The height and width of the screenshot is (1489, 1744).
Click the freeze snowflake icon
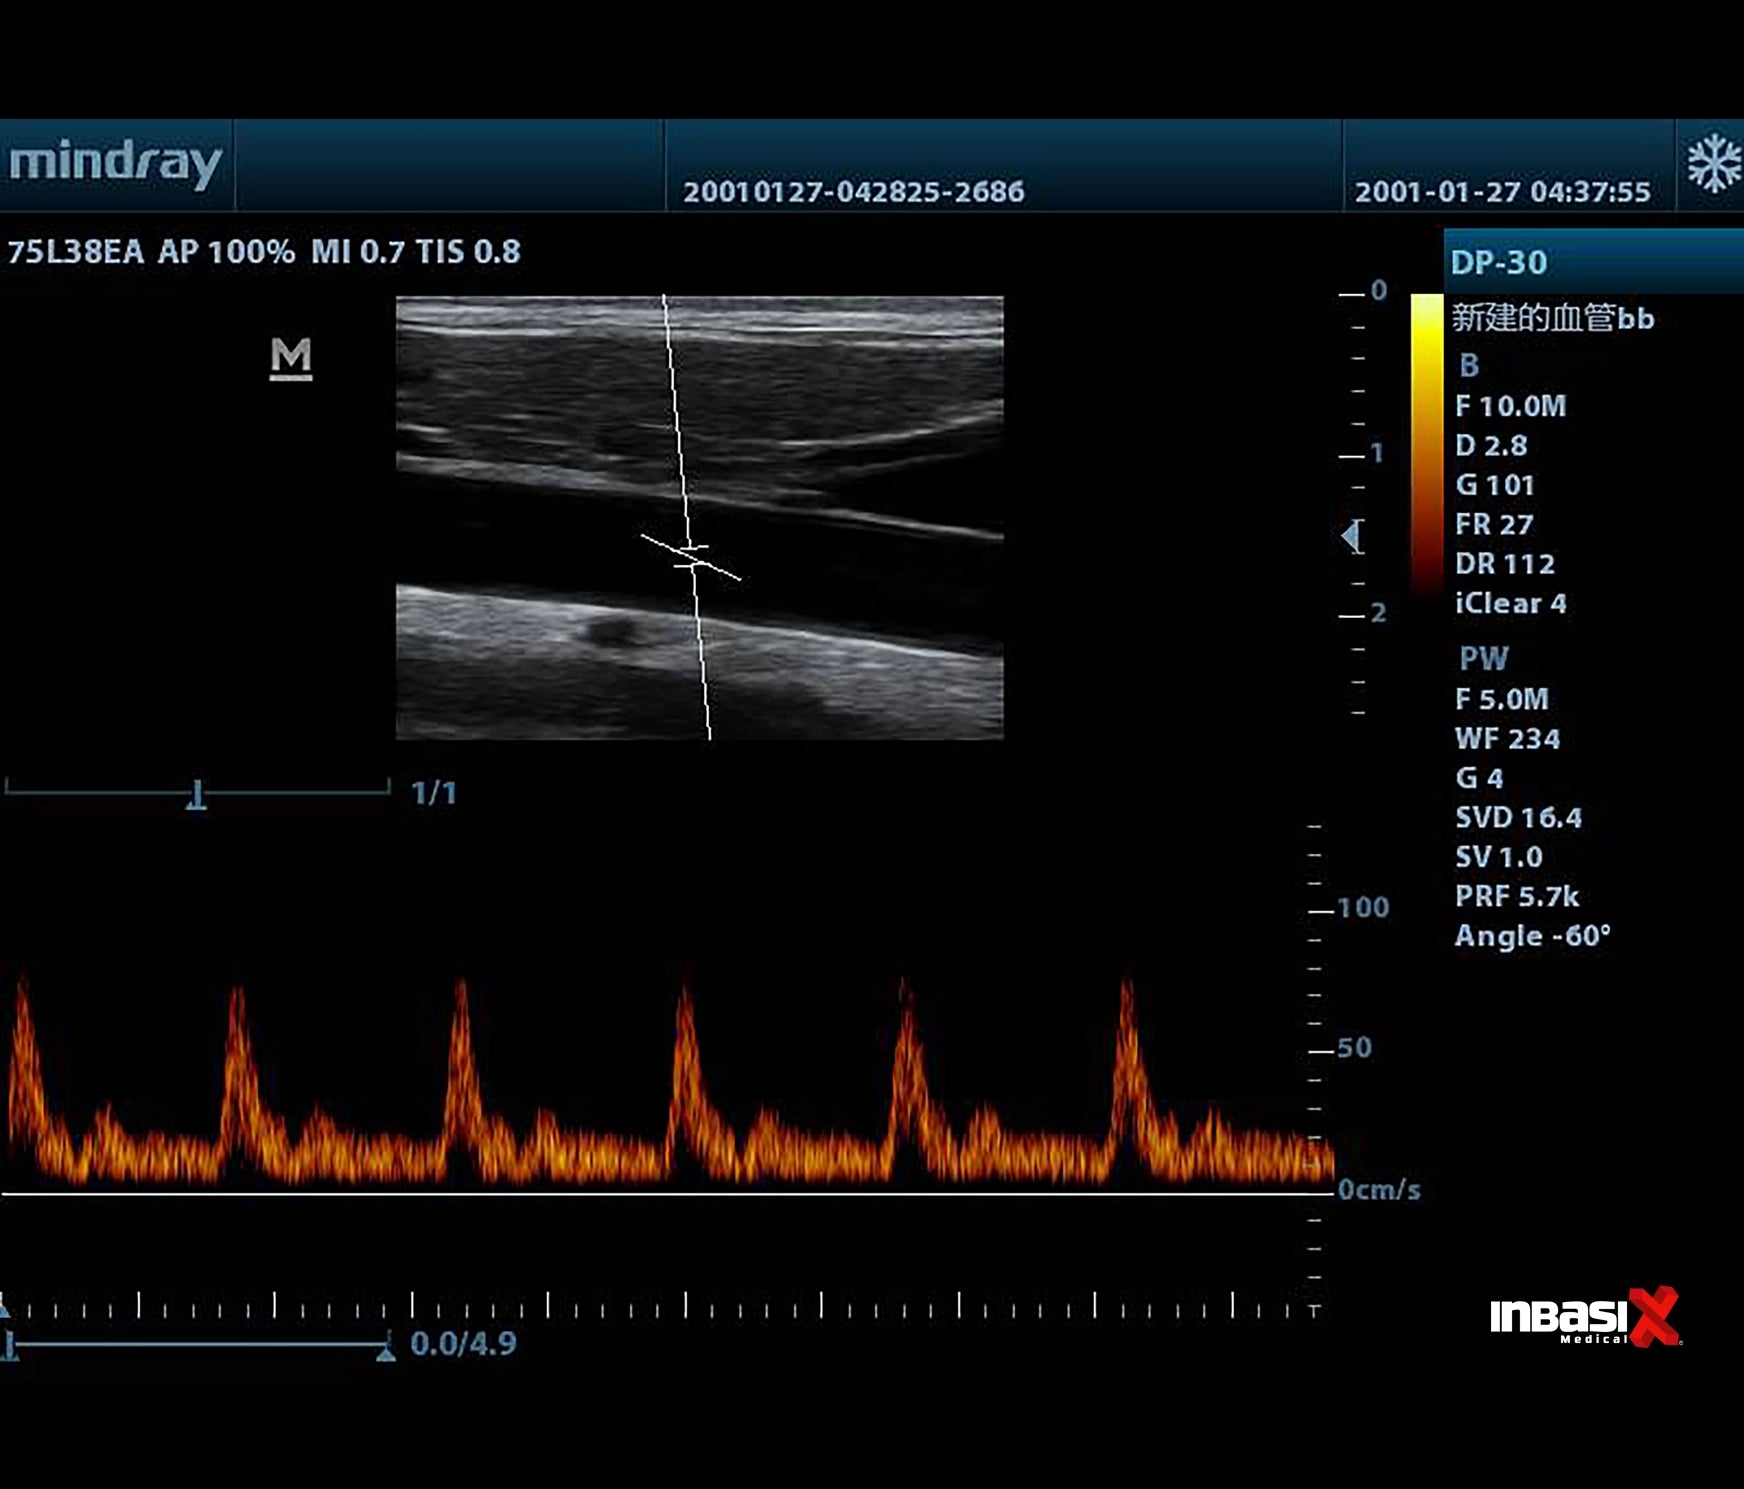[1714, 162]
